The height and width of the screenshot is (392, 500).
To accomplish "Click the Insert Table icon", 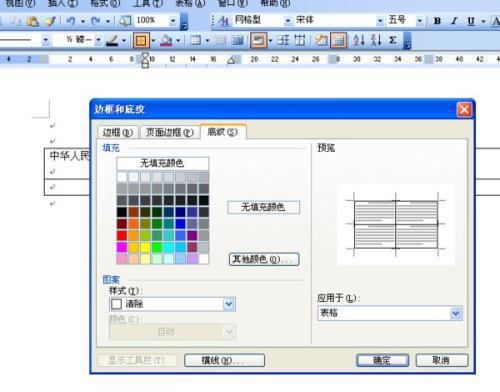I will (x=195, y=41).
